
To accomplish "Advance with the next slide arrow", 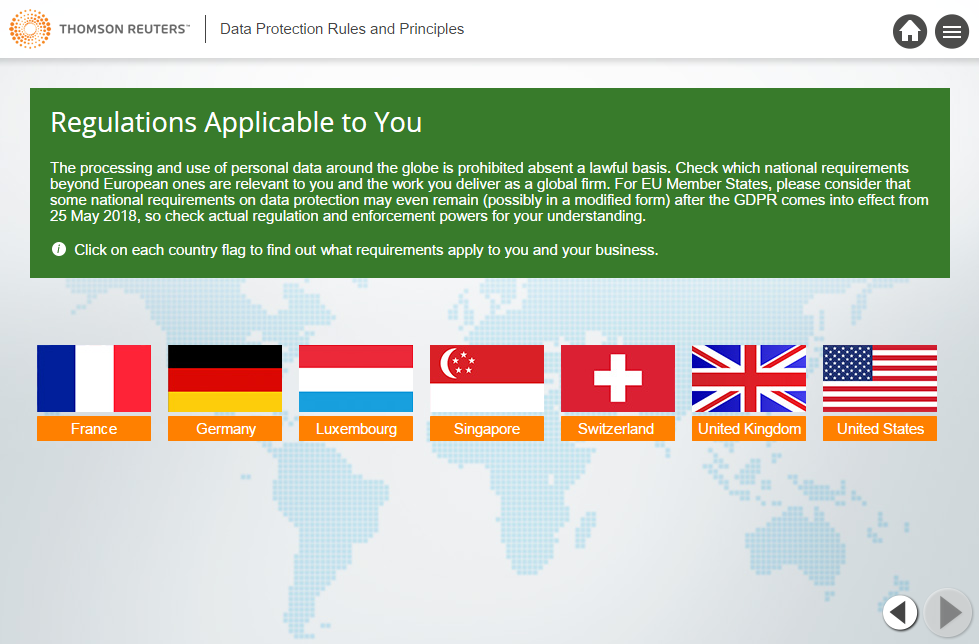I will [947, 611].
